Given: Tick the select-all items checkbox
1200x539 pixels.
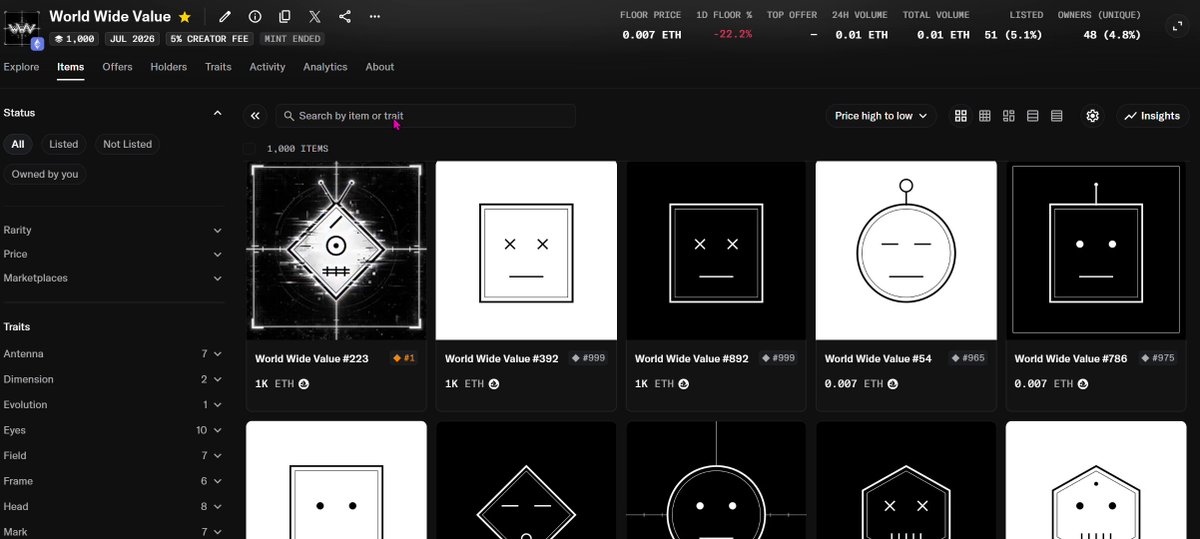Looking at the screenshot, I should pos(249,149).
